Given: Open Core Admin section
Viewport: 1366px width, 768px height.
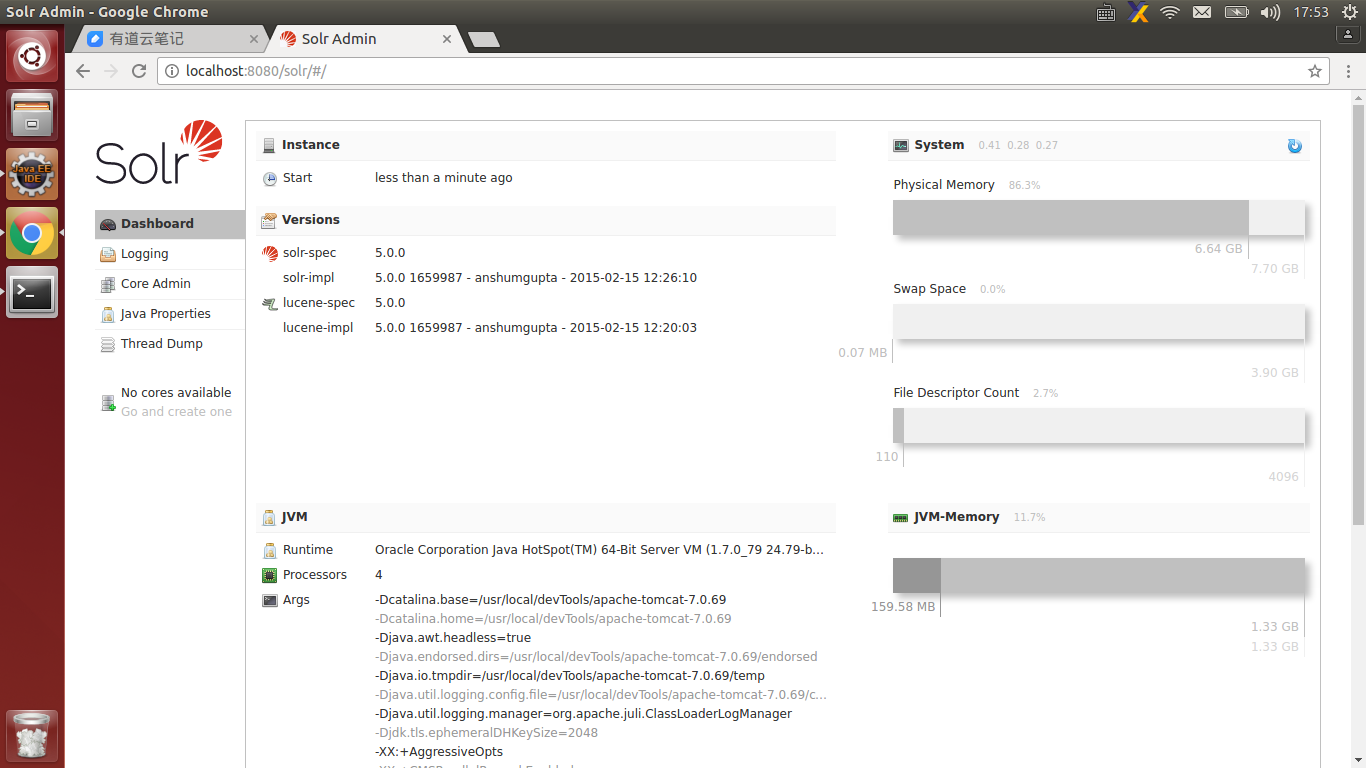Looking at the screenshot, I should click(170, 284).
